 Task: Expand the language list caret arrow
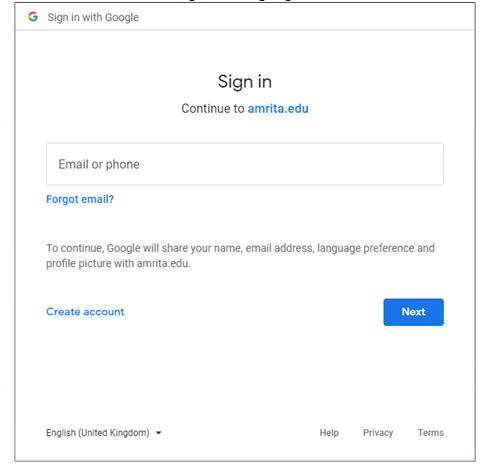[x=158, y=433]
